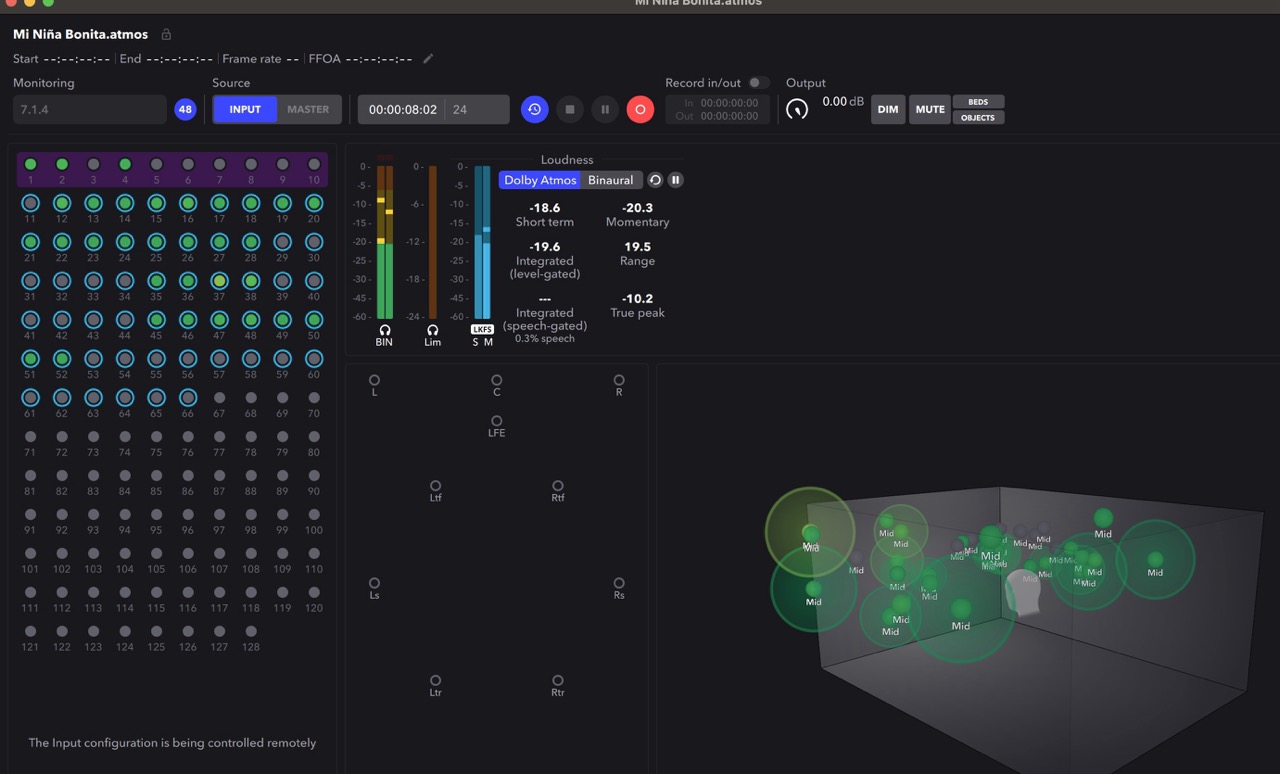This screenshot has width=1280, height=774.
Task: Pause the loudness metering
Action: point(676,180)
